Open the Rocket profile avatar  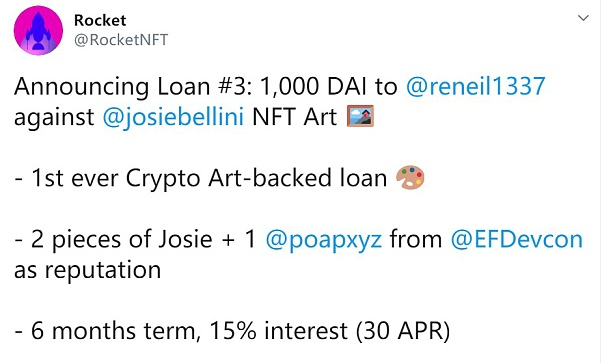coord(38,30)
